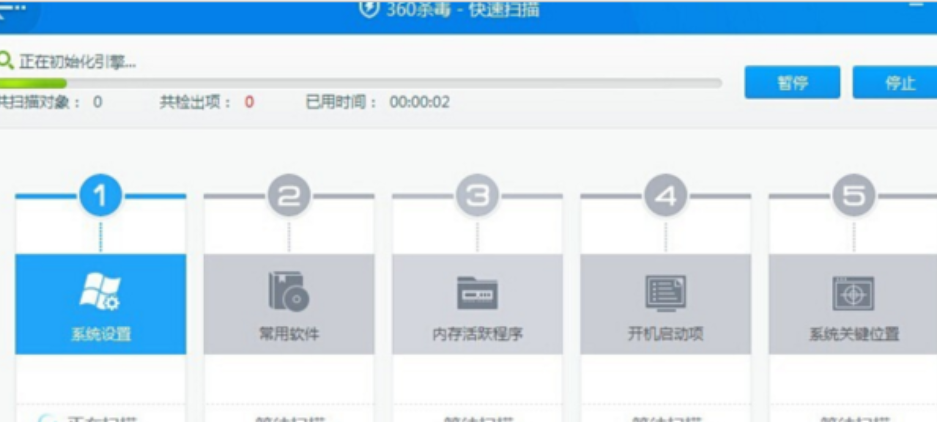Click the red 共检出项 count
This screenshot has height=422, width=937.
249,102
